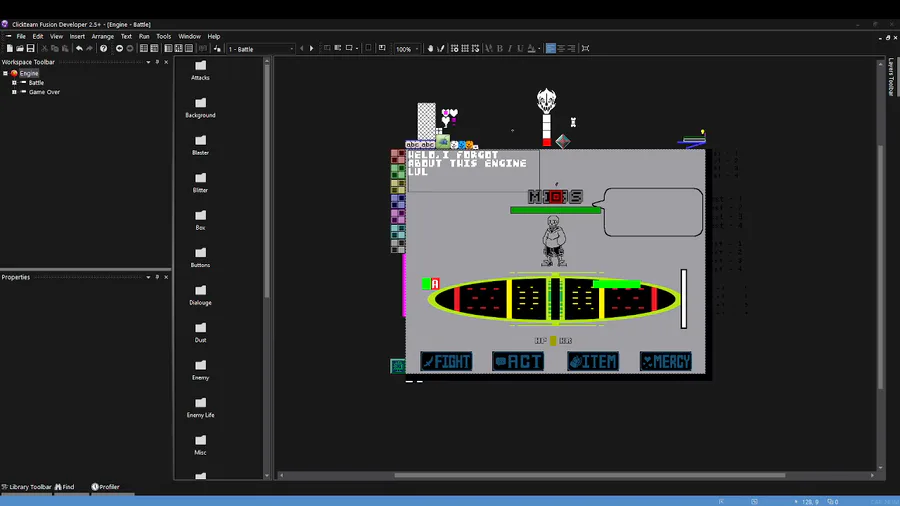
Task: Select the green enemy health bar object
Action: (556, 211)
